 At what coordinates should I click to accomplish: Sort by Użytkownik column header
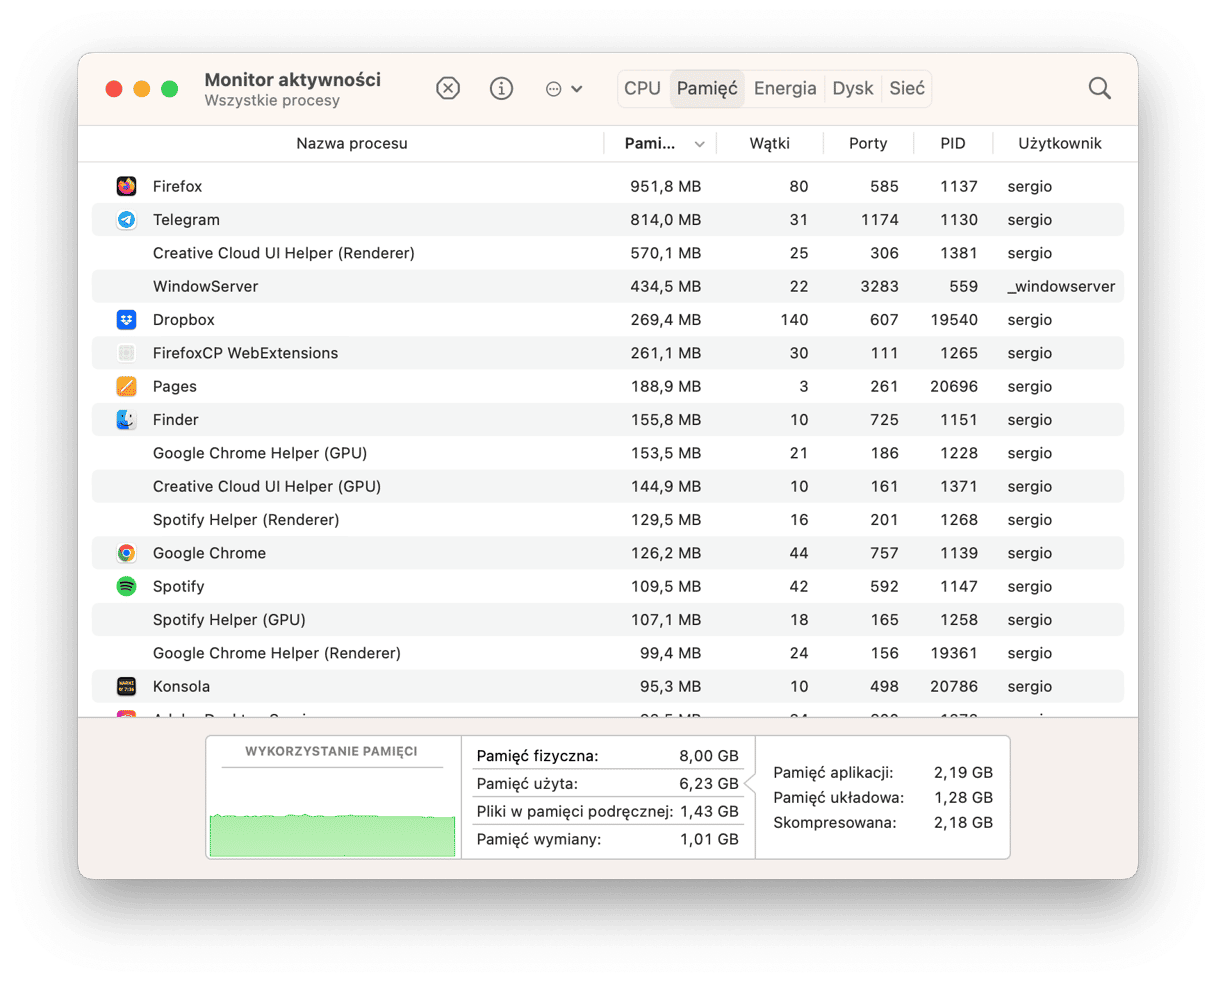pos(1060,143)
